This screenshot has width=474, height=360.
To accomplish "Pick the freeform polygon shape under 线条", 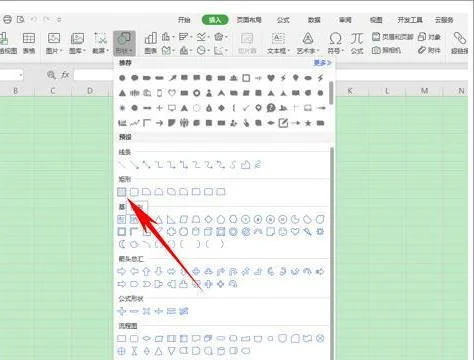I will pyautogui.click(x=245, y=164).
